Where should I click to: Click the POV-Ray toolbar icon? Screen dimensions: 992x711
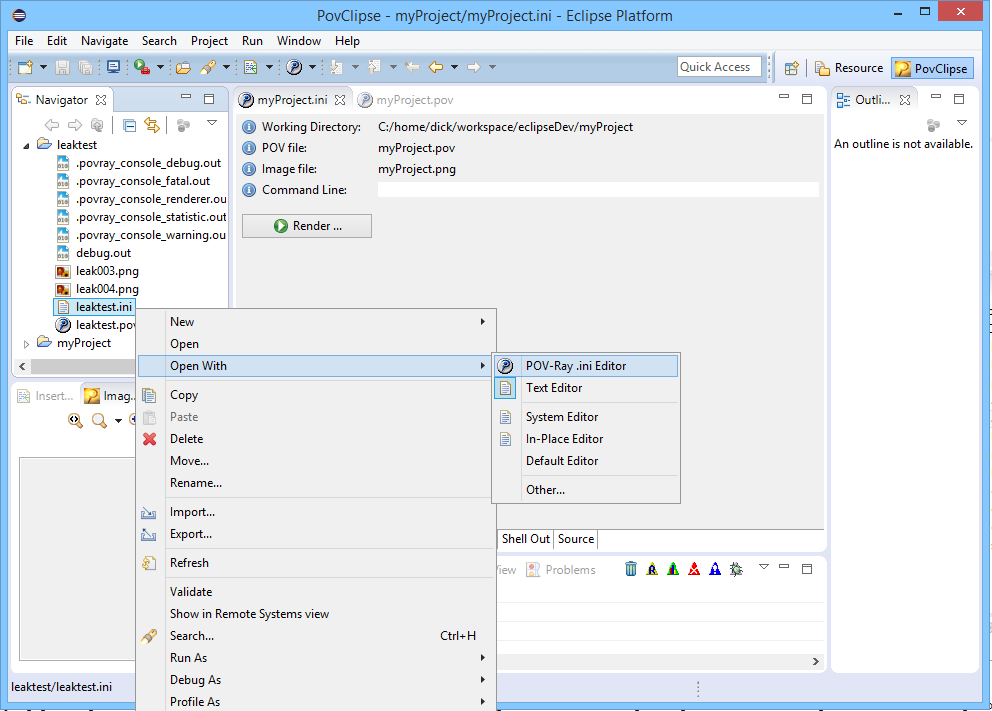(294, 67)
